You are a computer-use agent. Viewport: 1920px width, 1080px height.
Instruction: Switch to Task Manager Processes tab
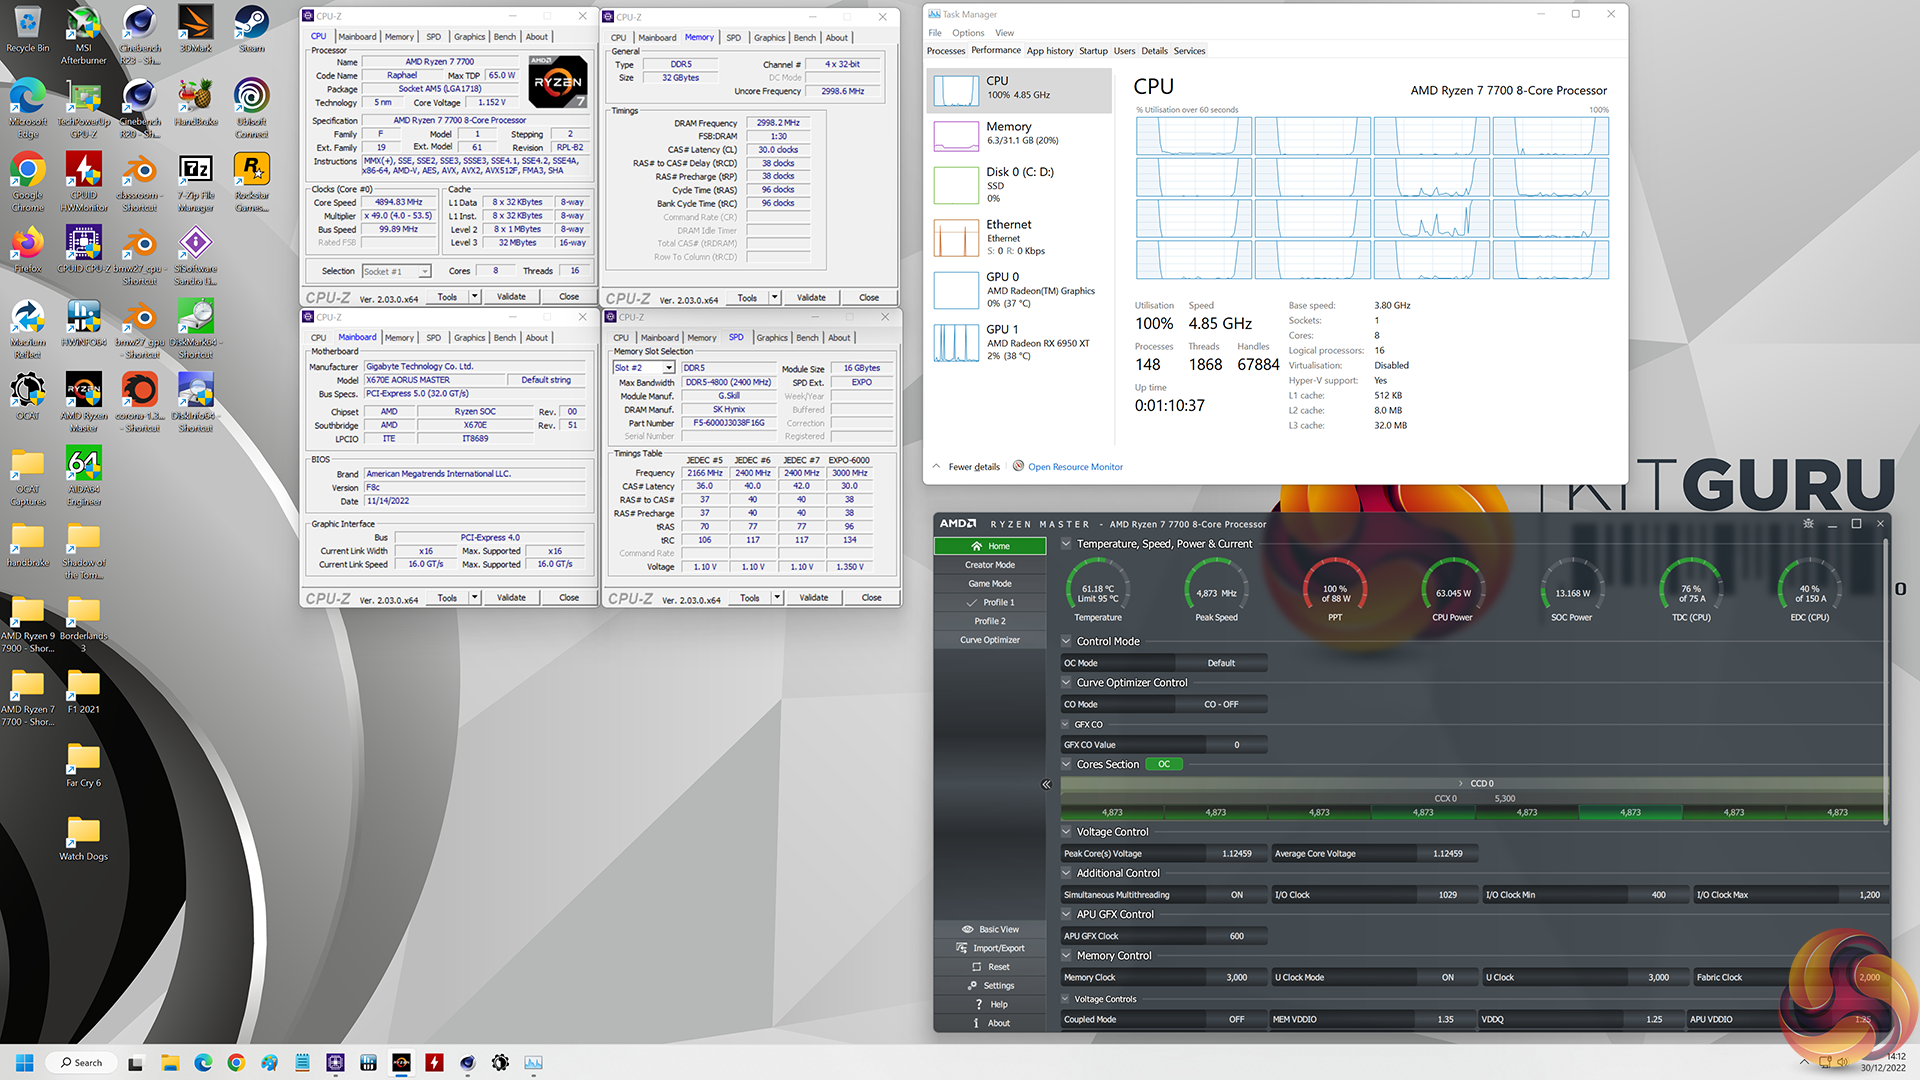click(945, 51)
